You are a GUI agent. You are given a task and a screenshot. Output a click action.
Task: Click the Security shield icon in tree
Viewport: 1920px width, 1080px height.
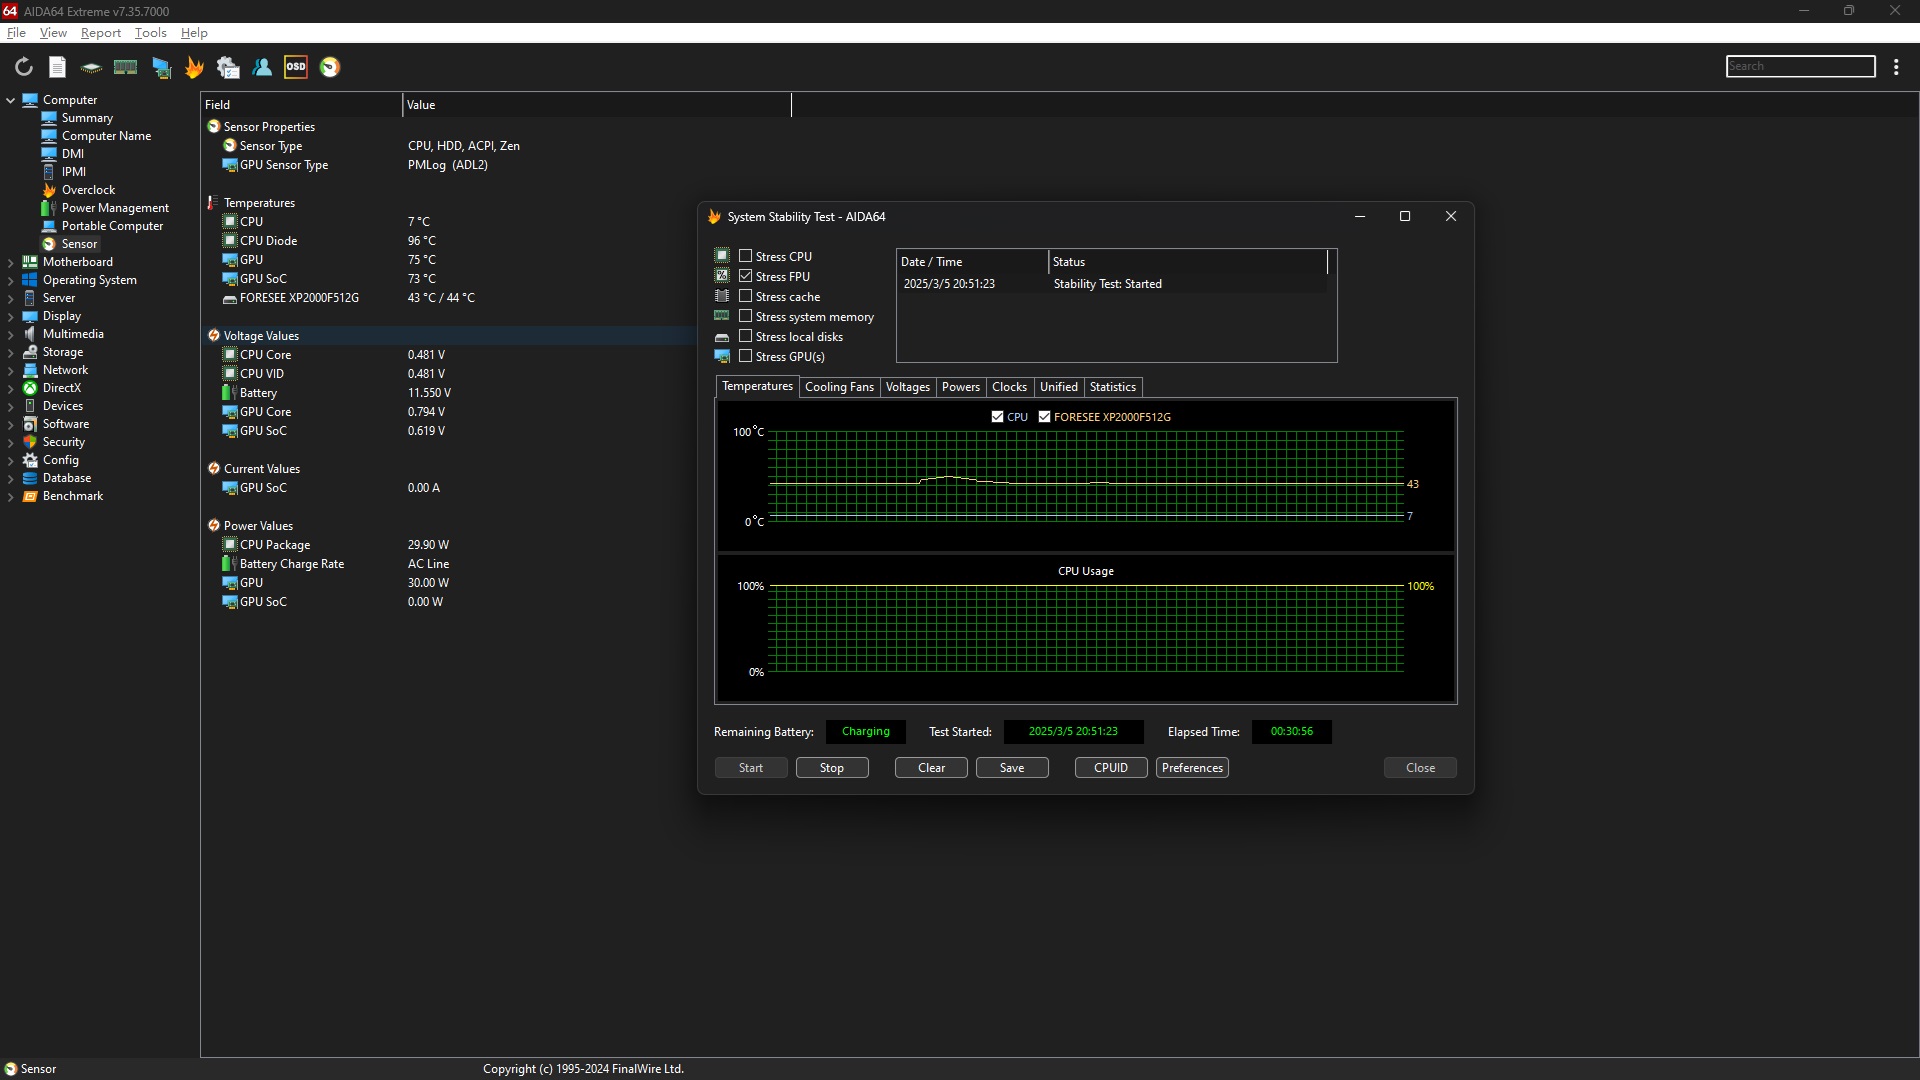(30, 442)
